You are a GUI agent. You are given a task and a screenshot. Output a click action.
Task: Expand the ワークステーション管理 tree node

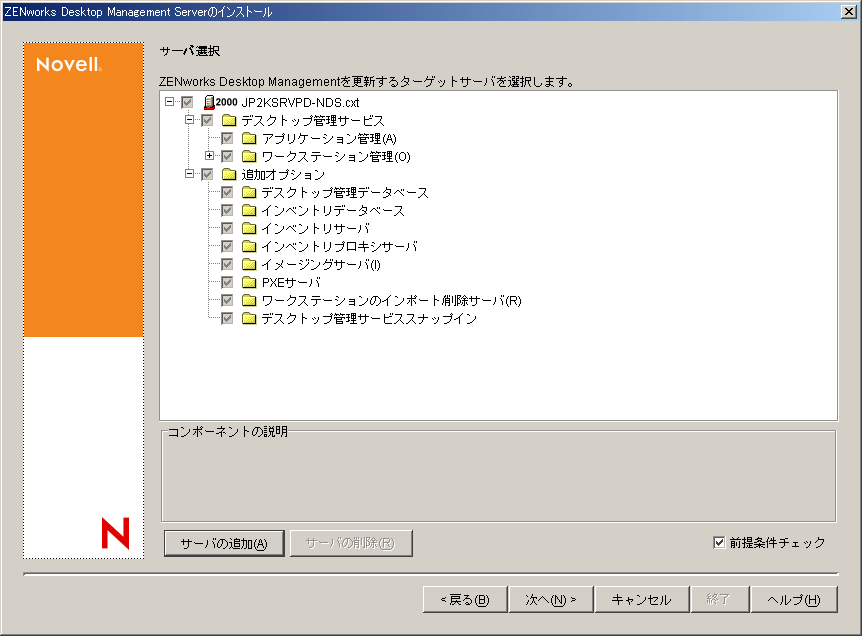click(211, 155)
